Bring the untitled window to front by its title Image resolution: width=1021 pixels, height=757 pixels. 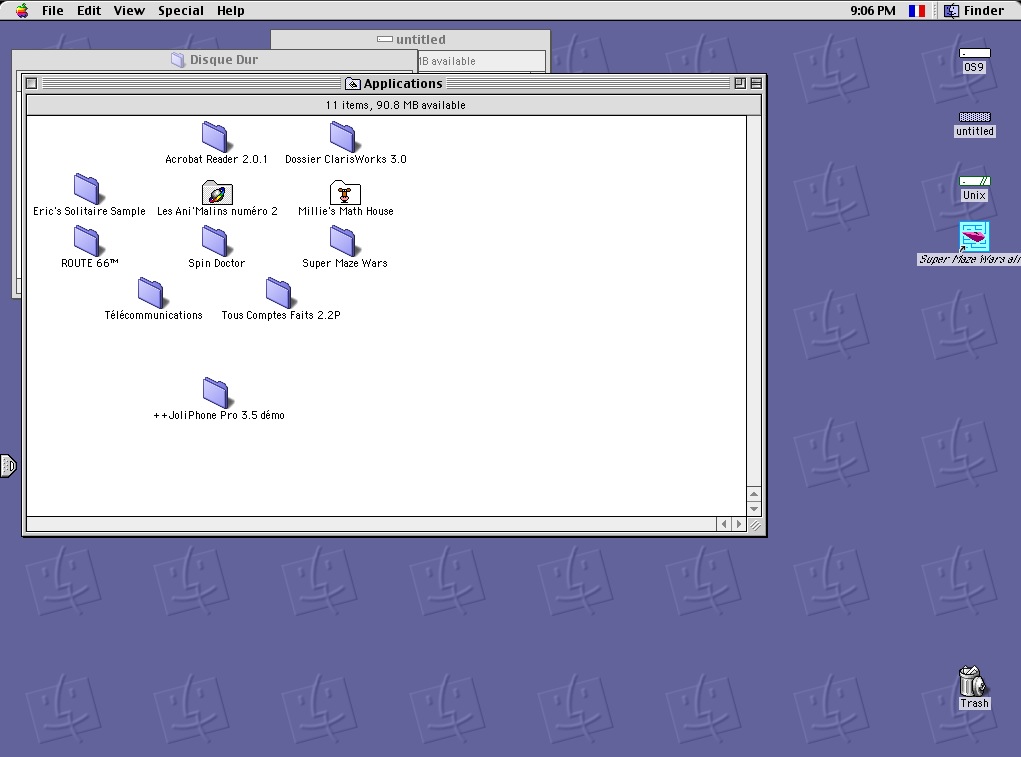pyautogui.click(x=421, y=40)
